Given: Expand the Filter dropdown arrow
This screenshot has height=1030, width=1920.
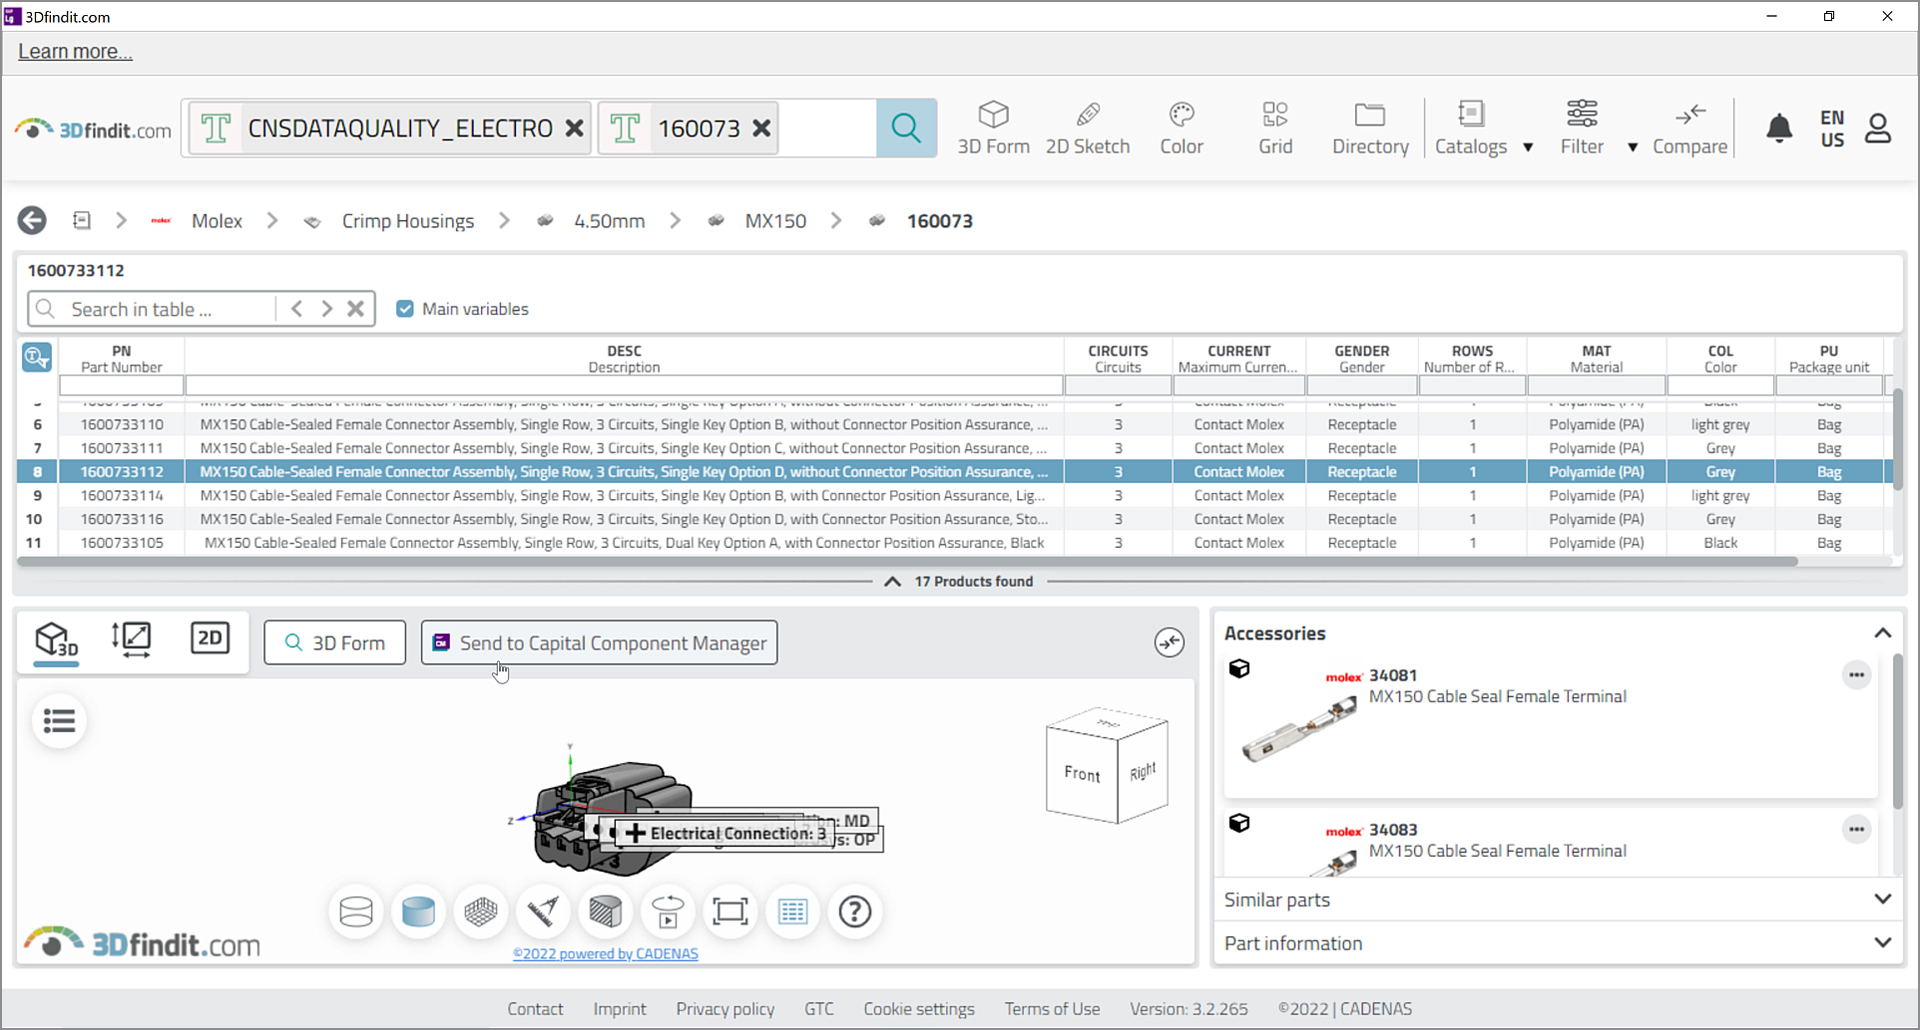Looking at the screenshot, I should [x=1633, y=147].
